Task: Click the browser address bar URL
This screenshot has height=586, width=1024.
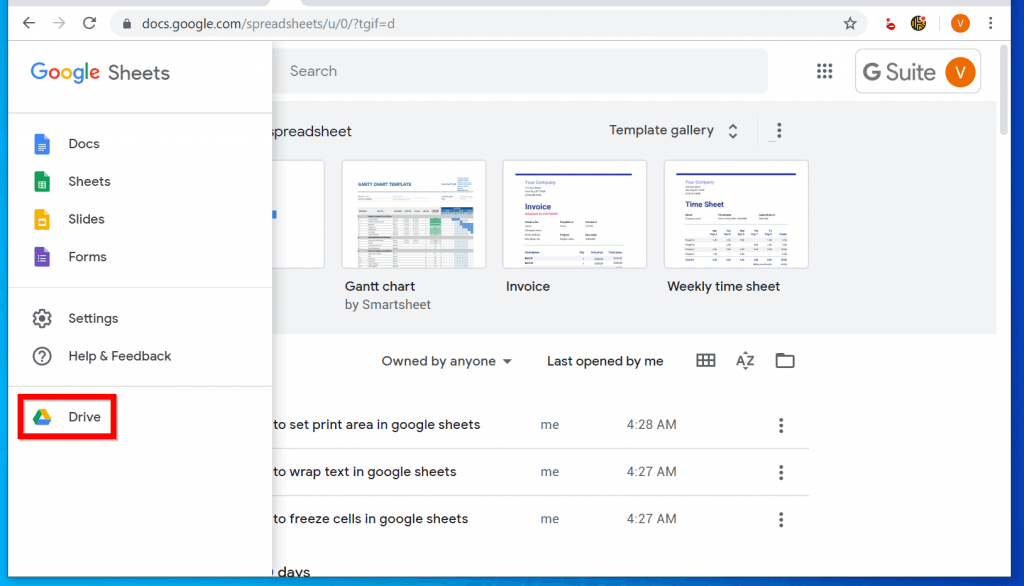Action: [268, 24]
